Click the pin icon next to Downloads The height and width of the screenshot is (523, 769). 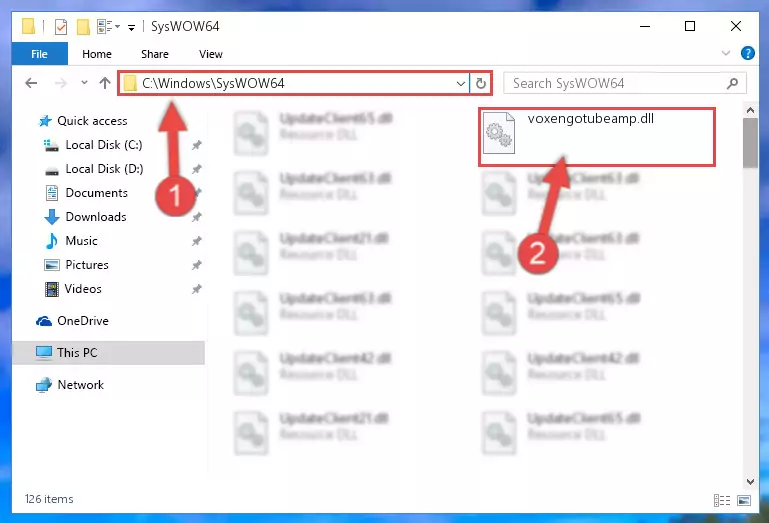pos(197,217)
